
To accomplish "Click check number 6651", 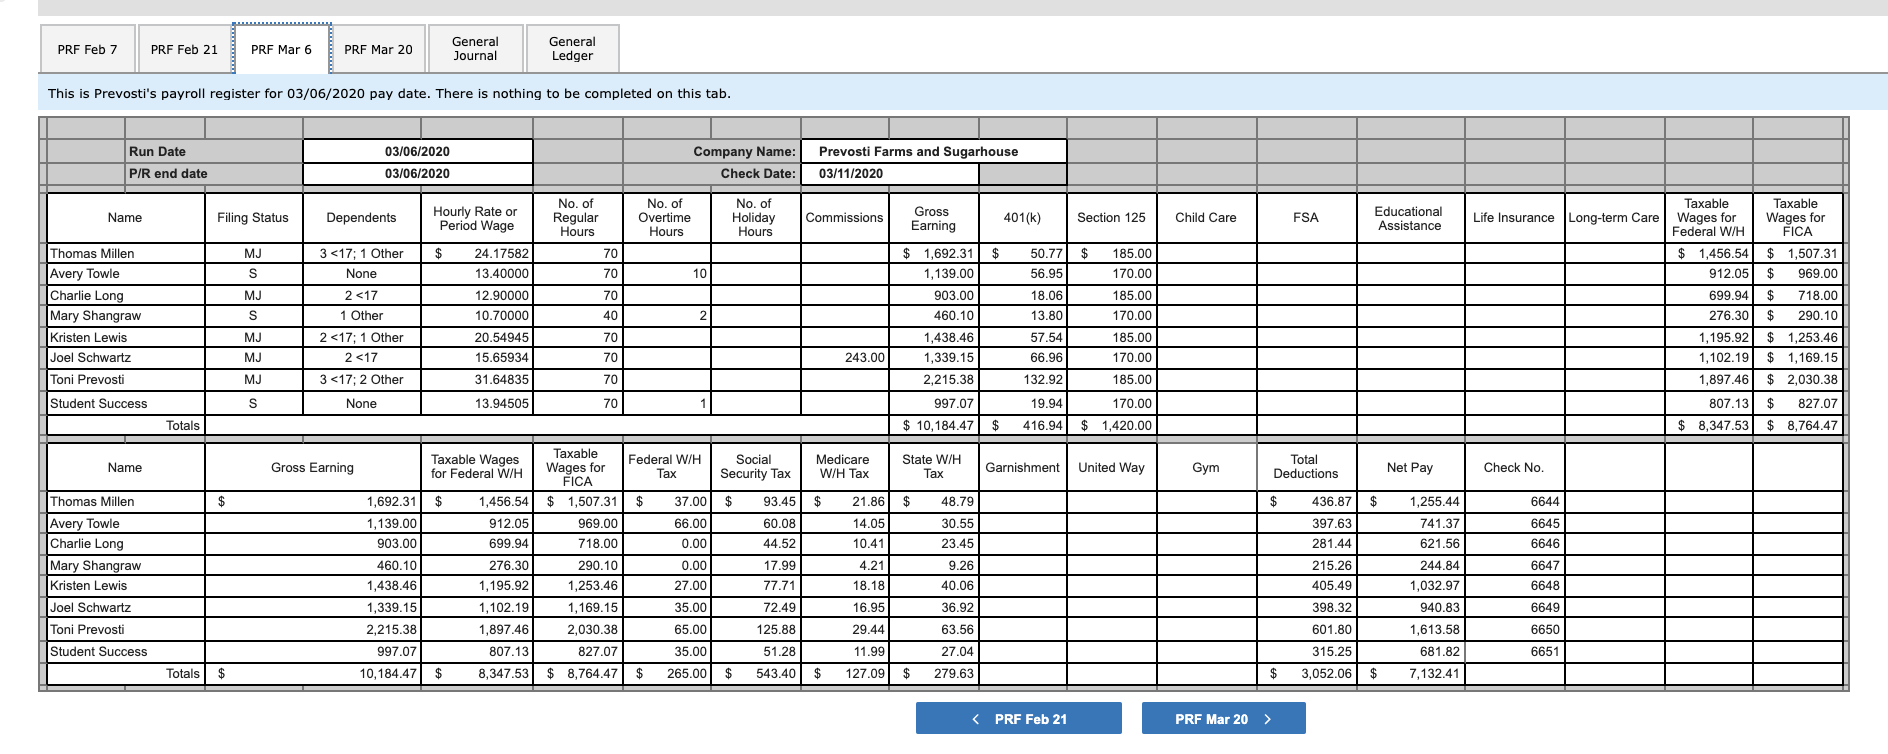I will 1514,651.
